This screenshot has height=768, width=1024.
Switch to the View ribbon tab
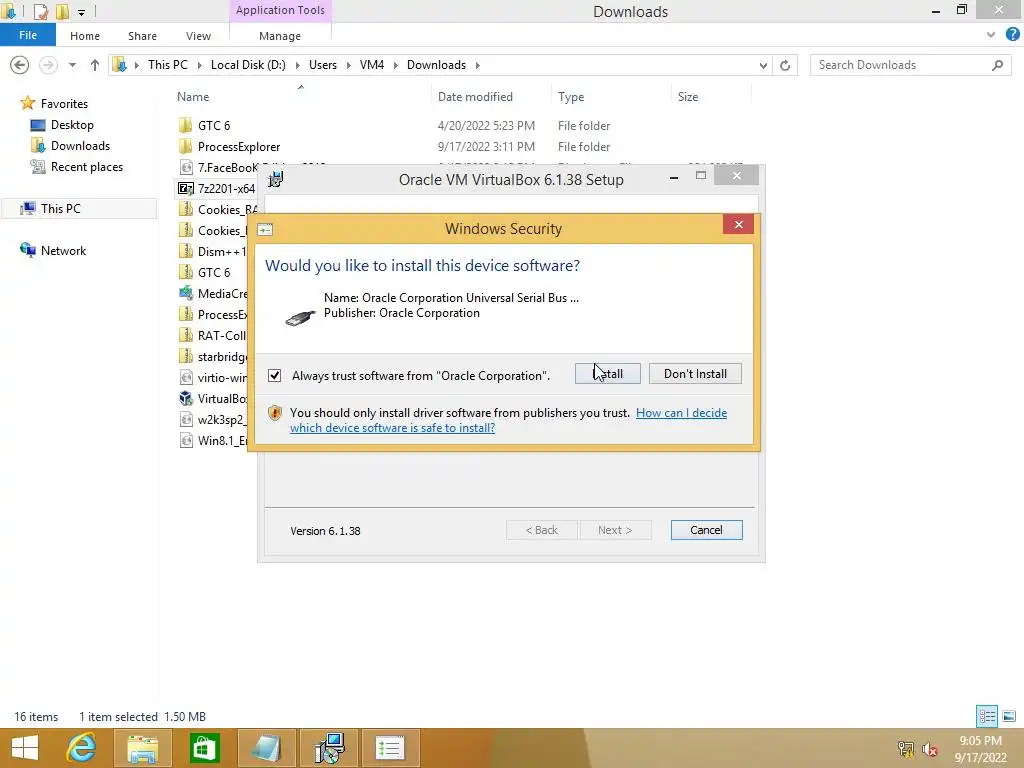click(198, 36)
